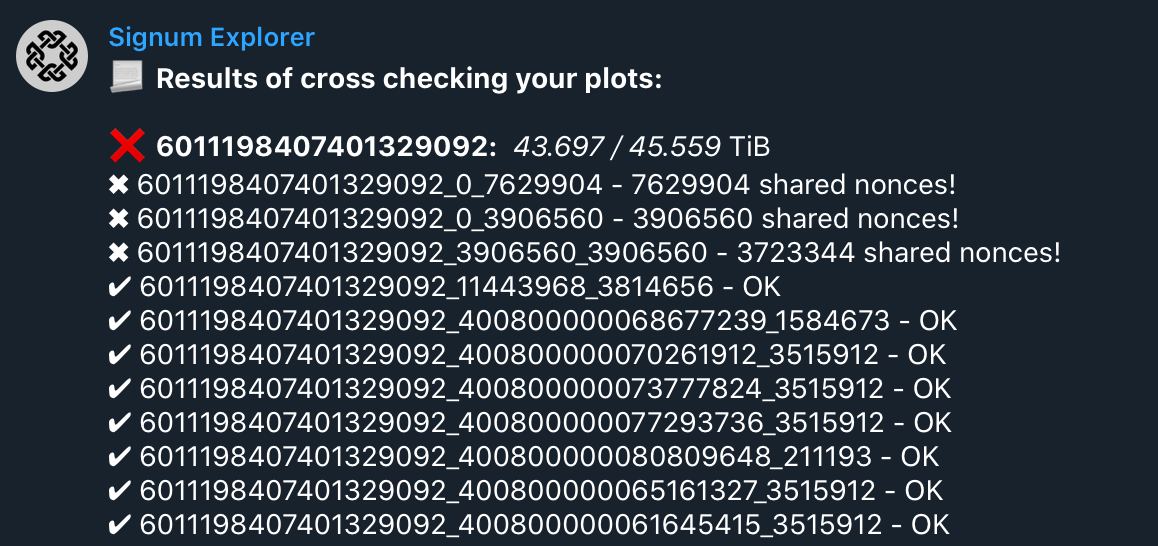Click the check mark beside plot 40080000068677239_1584673
The height and width of the screenshot is (546, 1158).
click(118, 321)
